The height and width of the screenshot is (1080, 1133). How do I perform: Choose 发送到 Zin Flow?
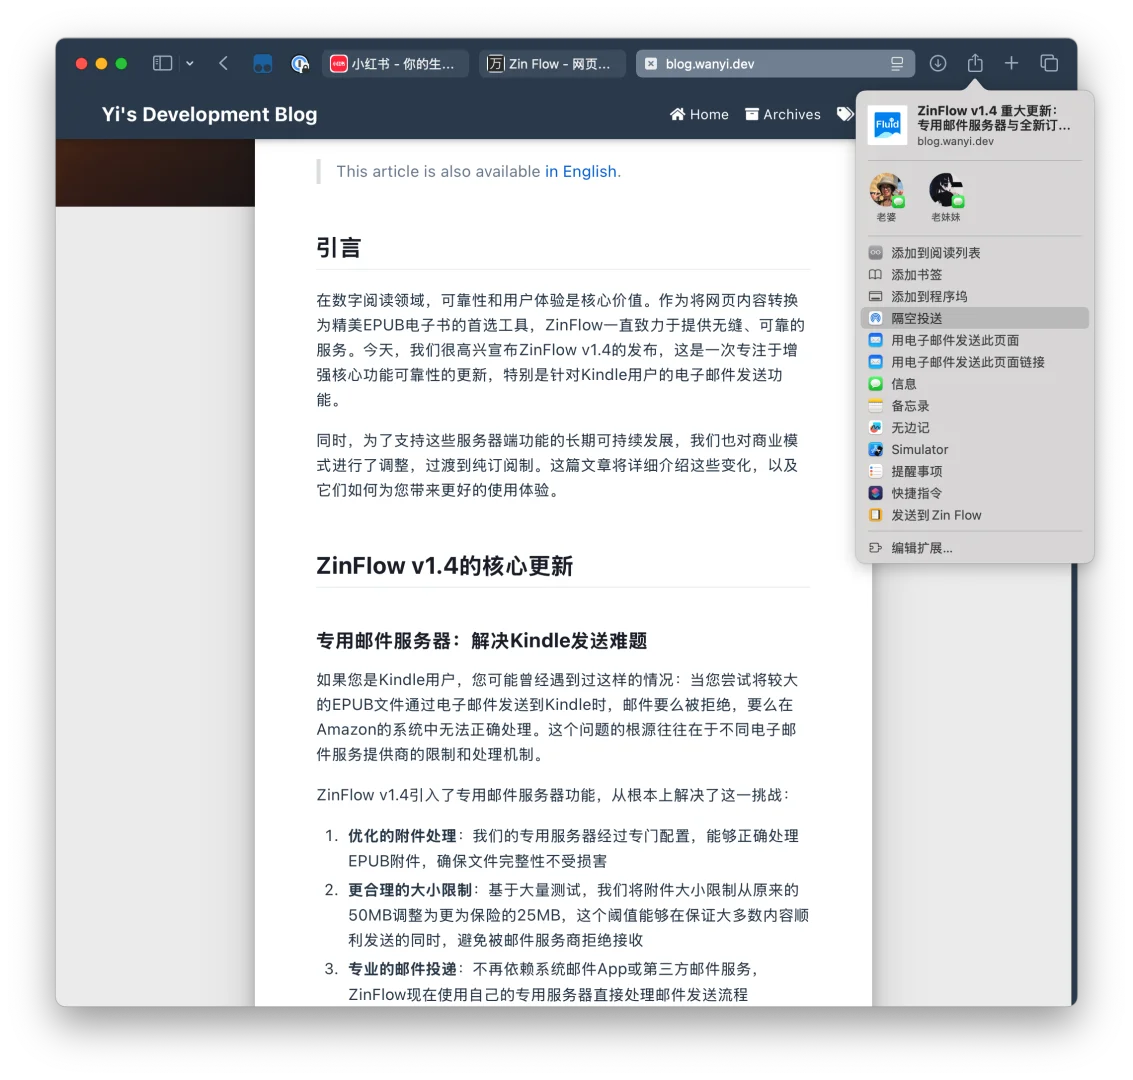975,515
